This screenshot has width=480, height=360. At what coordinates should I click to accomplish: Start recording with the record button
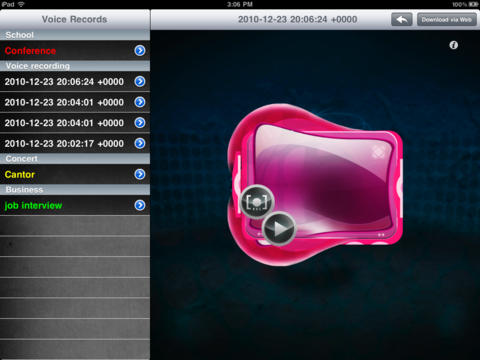click(x=257, y=202)
